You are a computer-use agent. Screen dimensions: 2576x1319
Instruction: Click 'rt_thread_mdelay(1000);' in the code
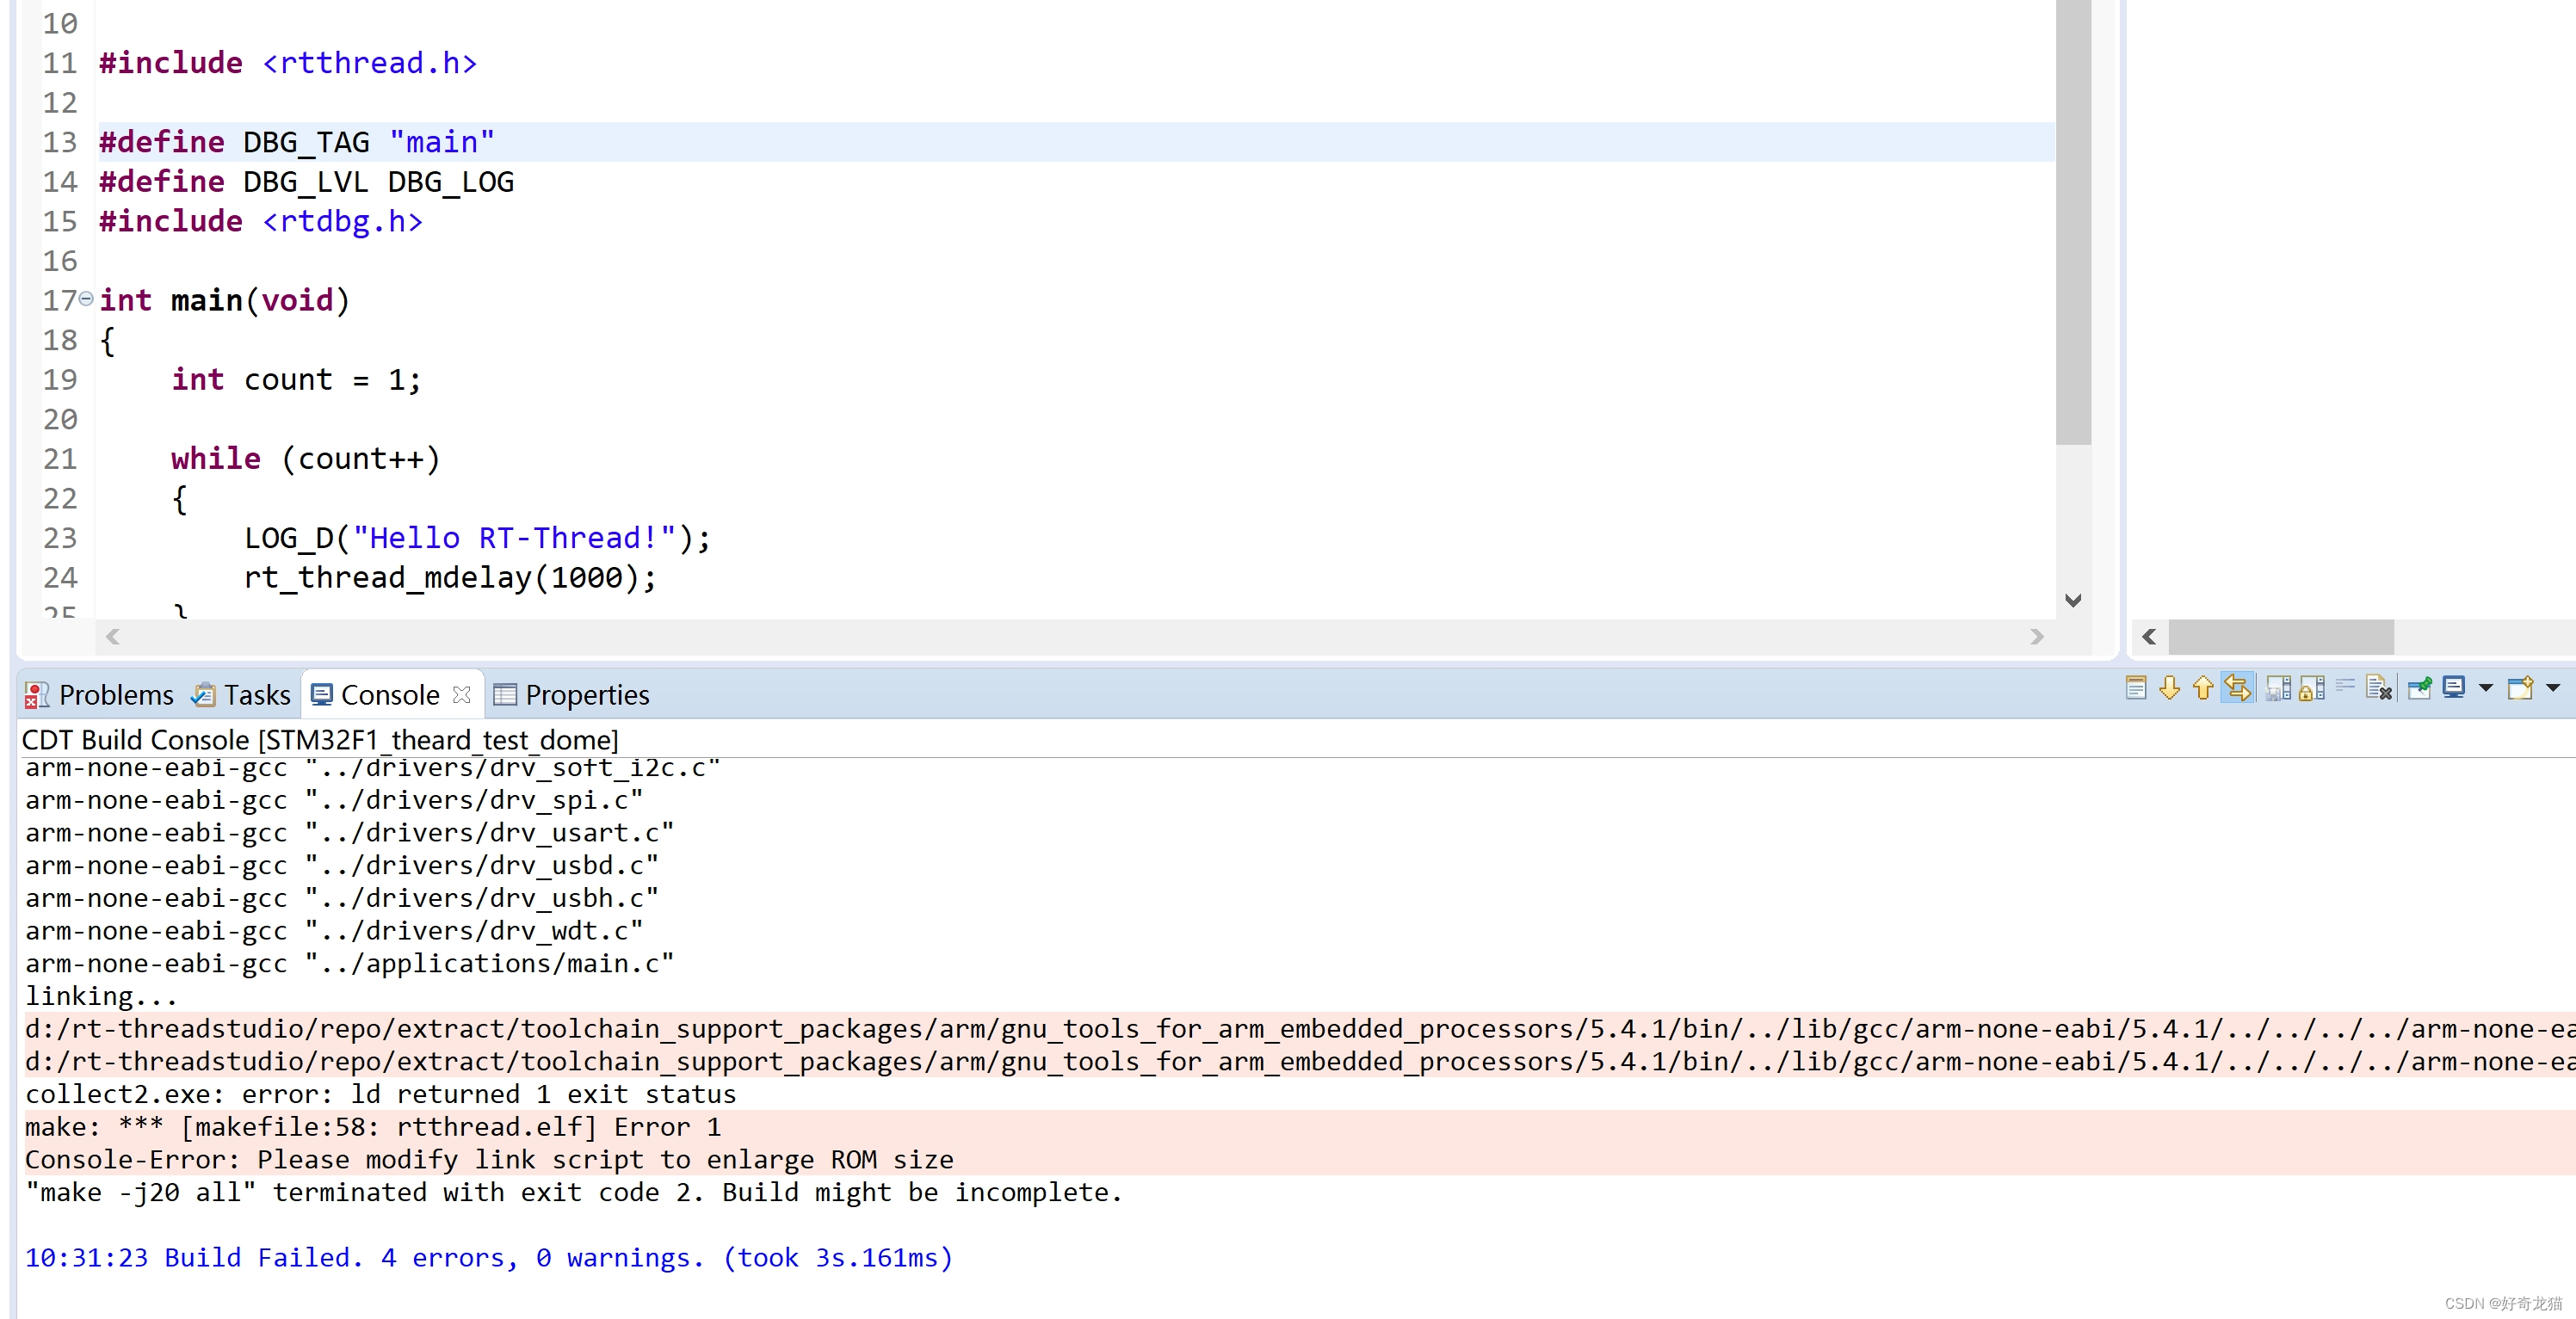point(450,577)
